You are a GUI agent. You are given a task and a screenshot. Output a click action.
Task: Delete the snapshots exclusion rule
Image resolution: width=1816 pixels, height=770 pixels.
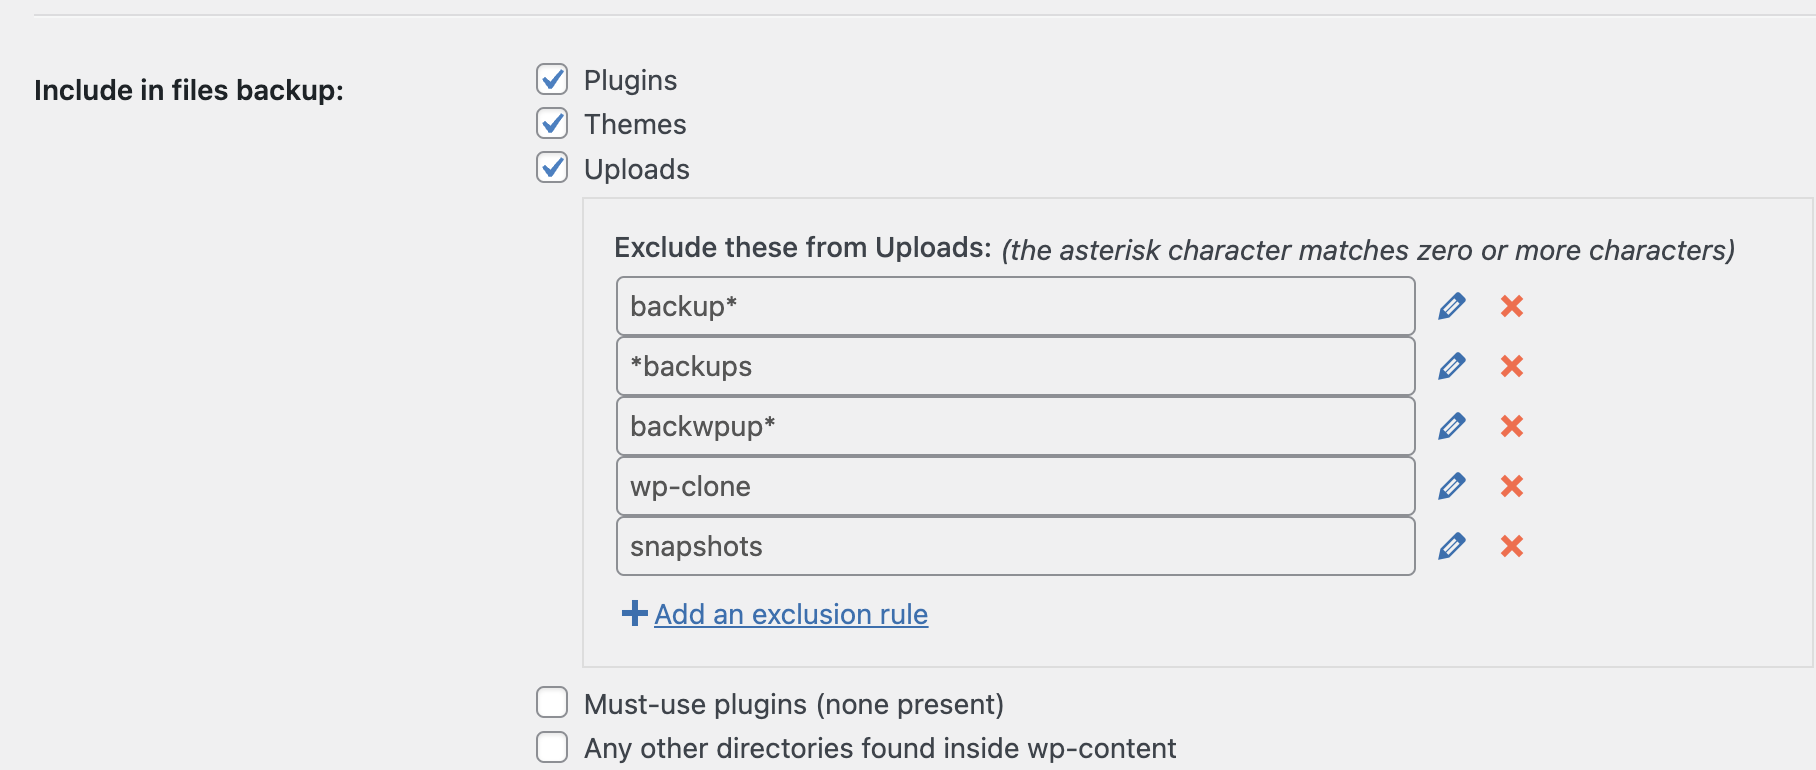pyautogui.click(x=1512, y=546)
